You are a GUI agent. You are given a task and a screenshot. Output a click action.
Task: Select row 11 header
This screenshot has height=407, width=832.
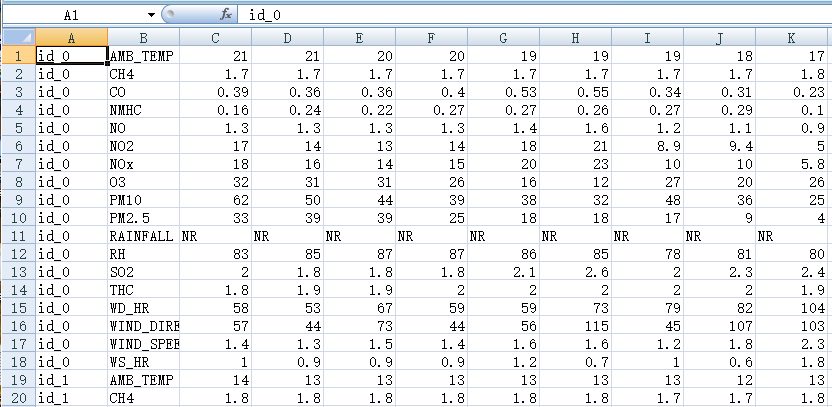(x=19, y=236)
